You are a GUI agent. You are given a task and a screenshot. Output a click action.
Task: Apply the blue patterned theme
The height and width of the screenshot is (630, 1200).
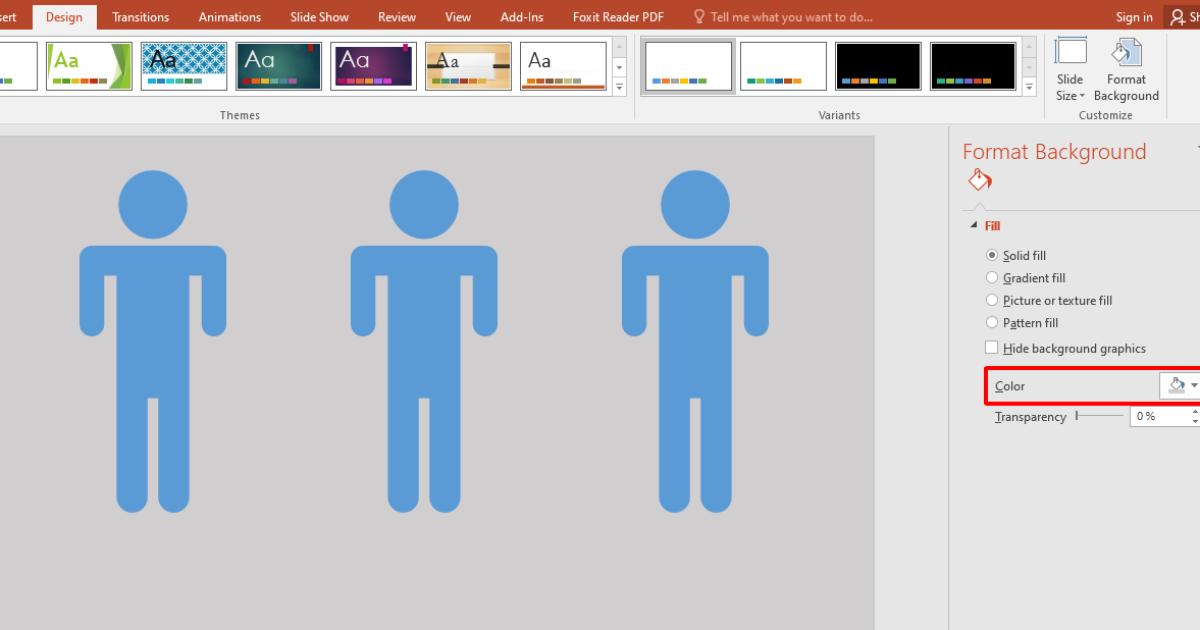184,66
